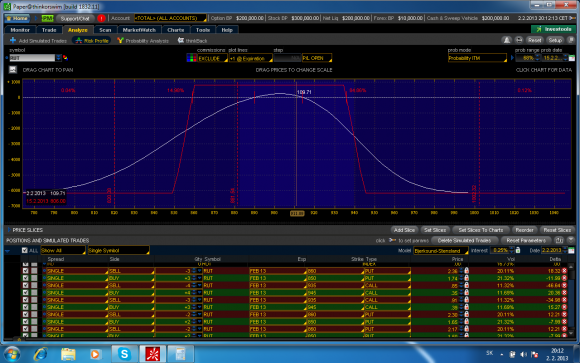Image resolution: width=580 pixels, height=363 pixels.
Task: Open the Single Symbol dropdown
Action: 118,251
